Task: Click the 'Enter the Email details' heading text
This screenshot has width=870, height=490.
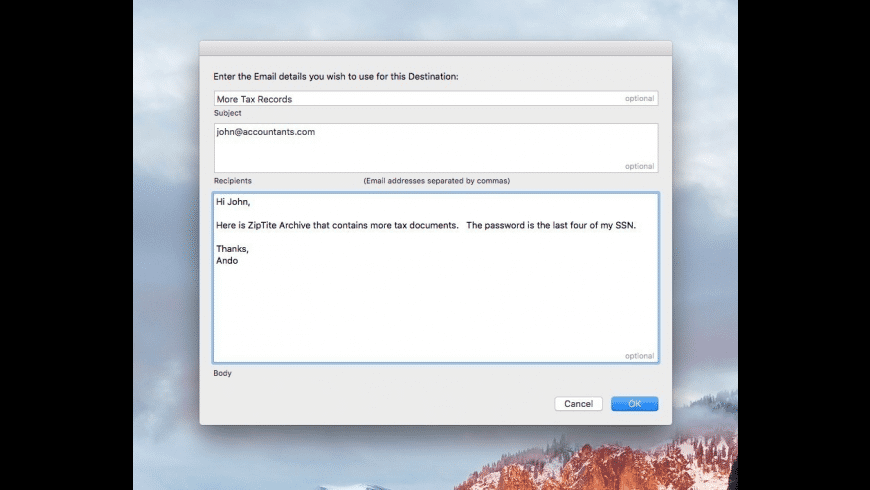Action: [x=336, y=77]
